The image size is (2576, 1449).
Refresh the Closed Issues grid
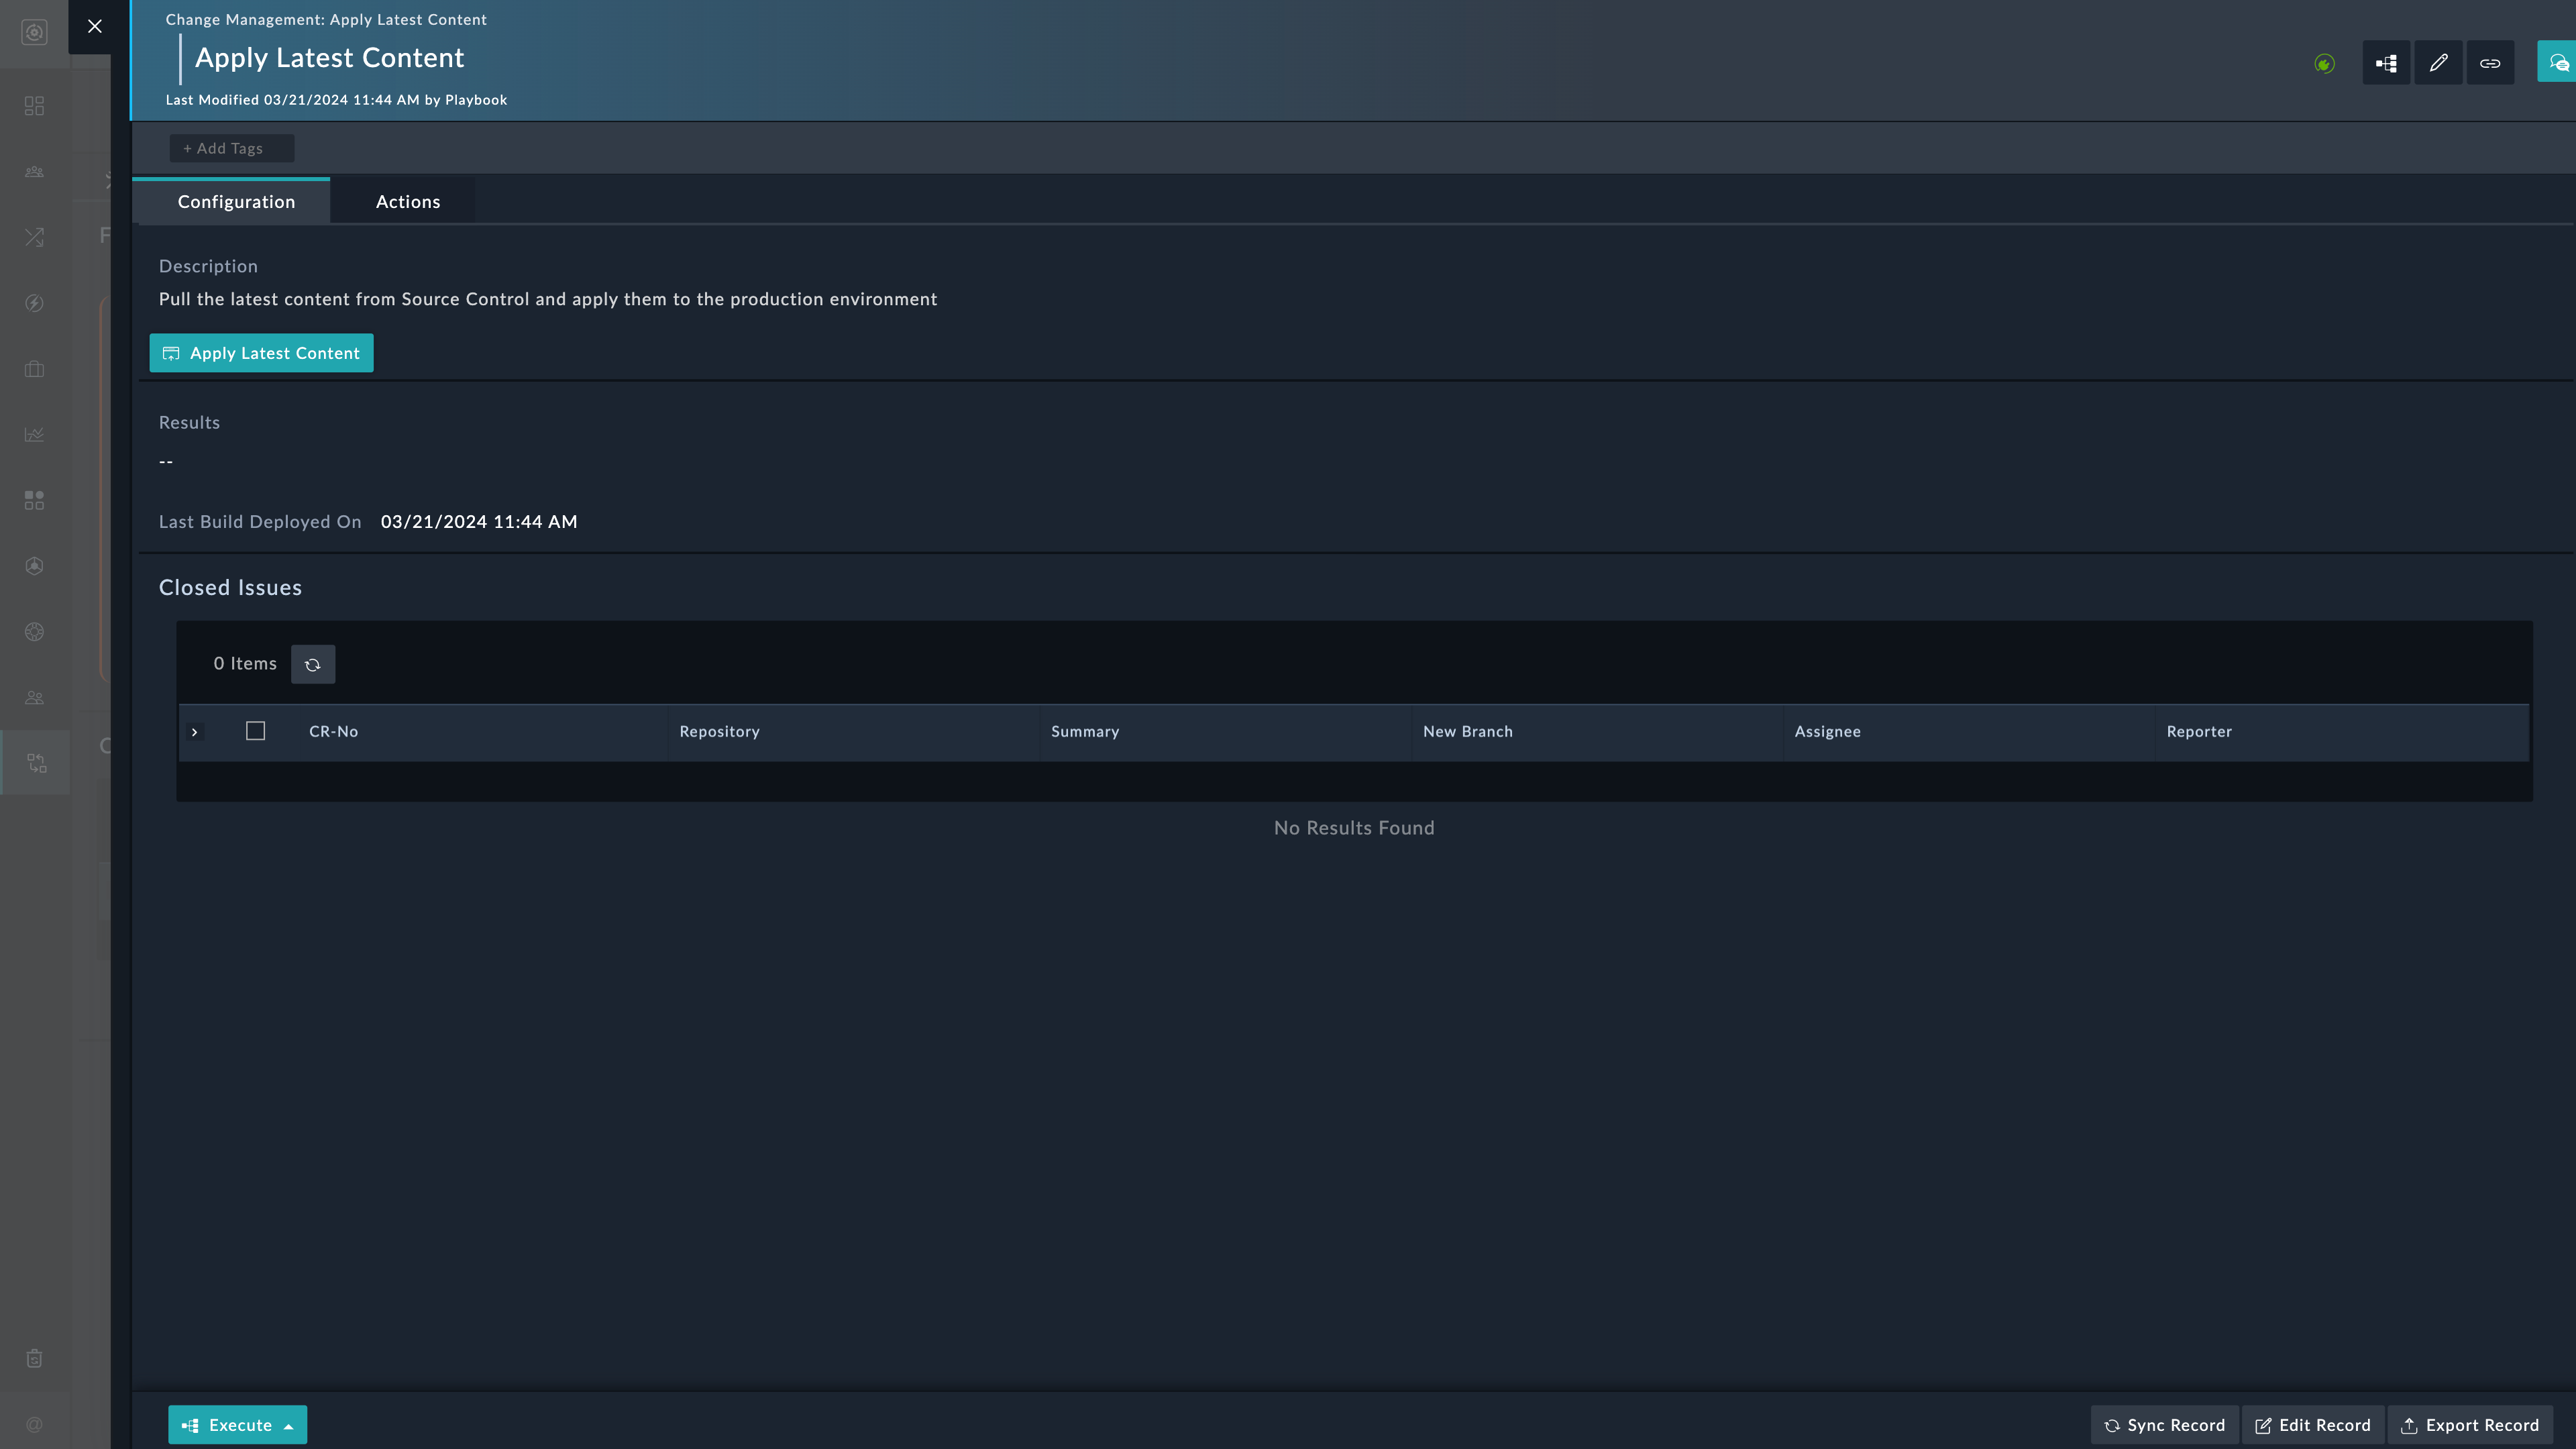click(312, 664)
